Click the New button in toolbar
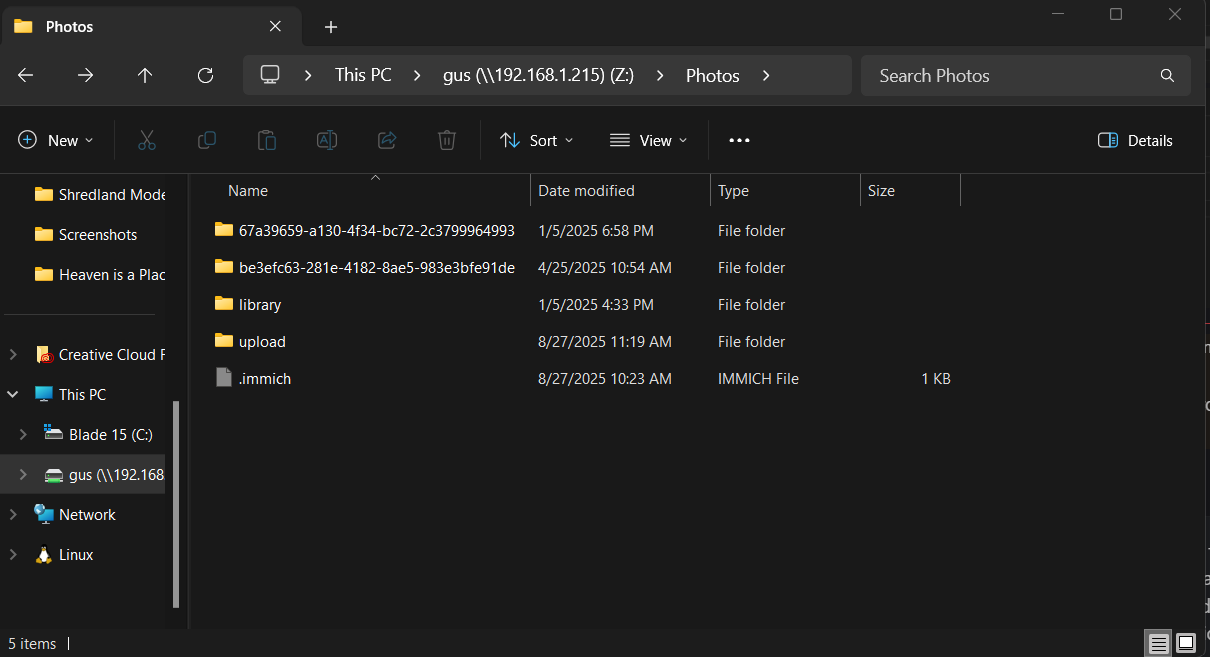The height and width of the screenshot is (657, 1210). 56,140
